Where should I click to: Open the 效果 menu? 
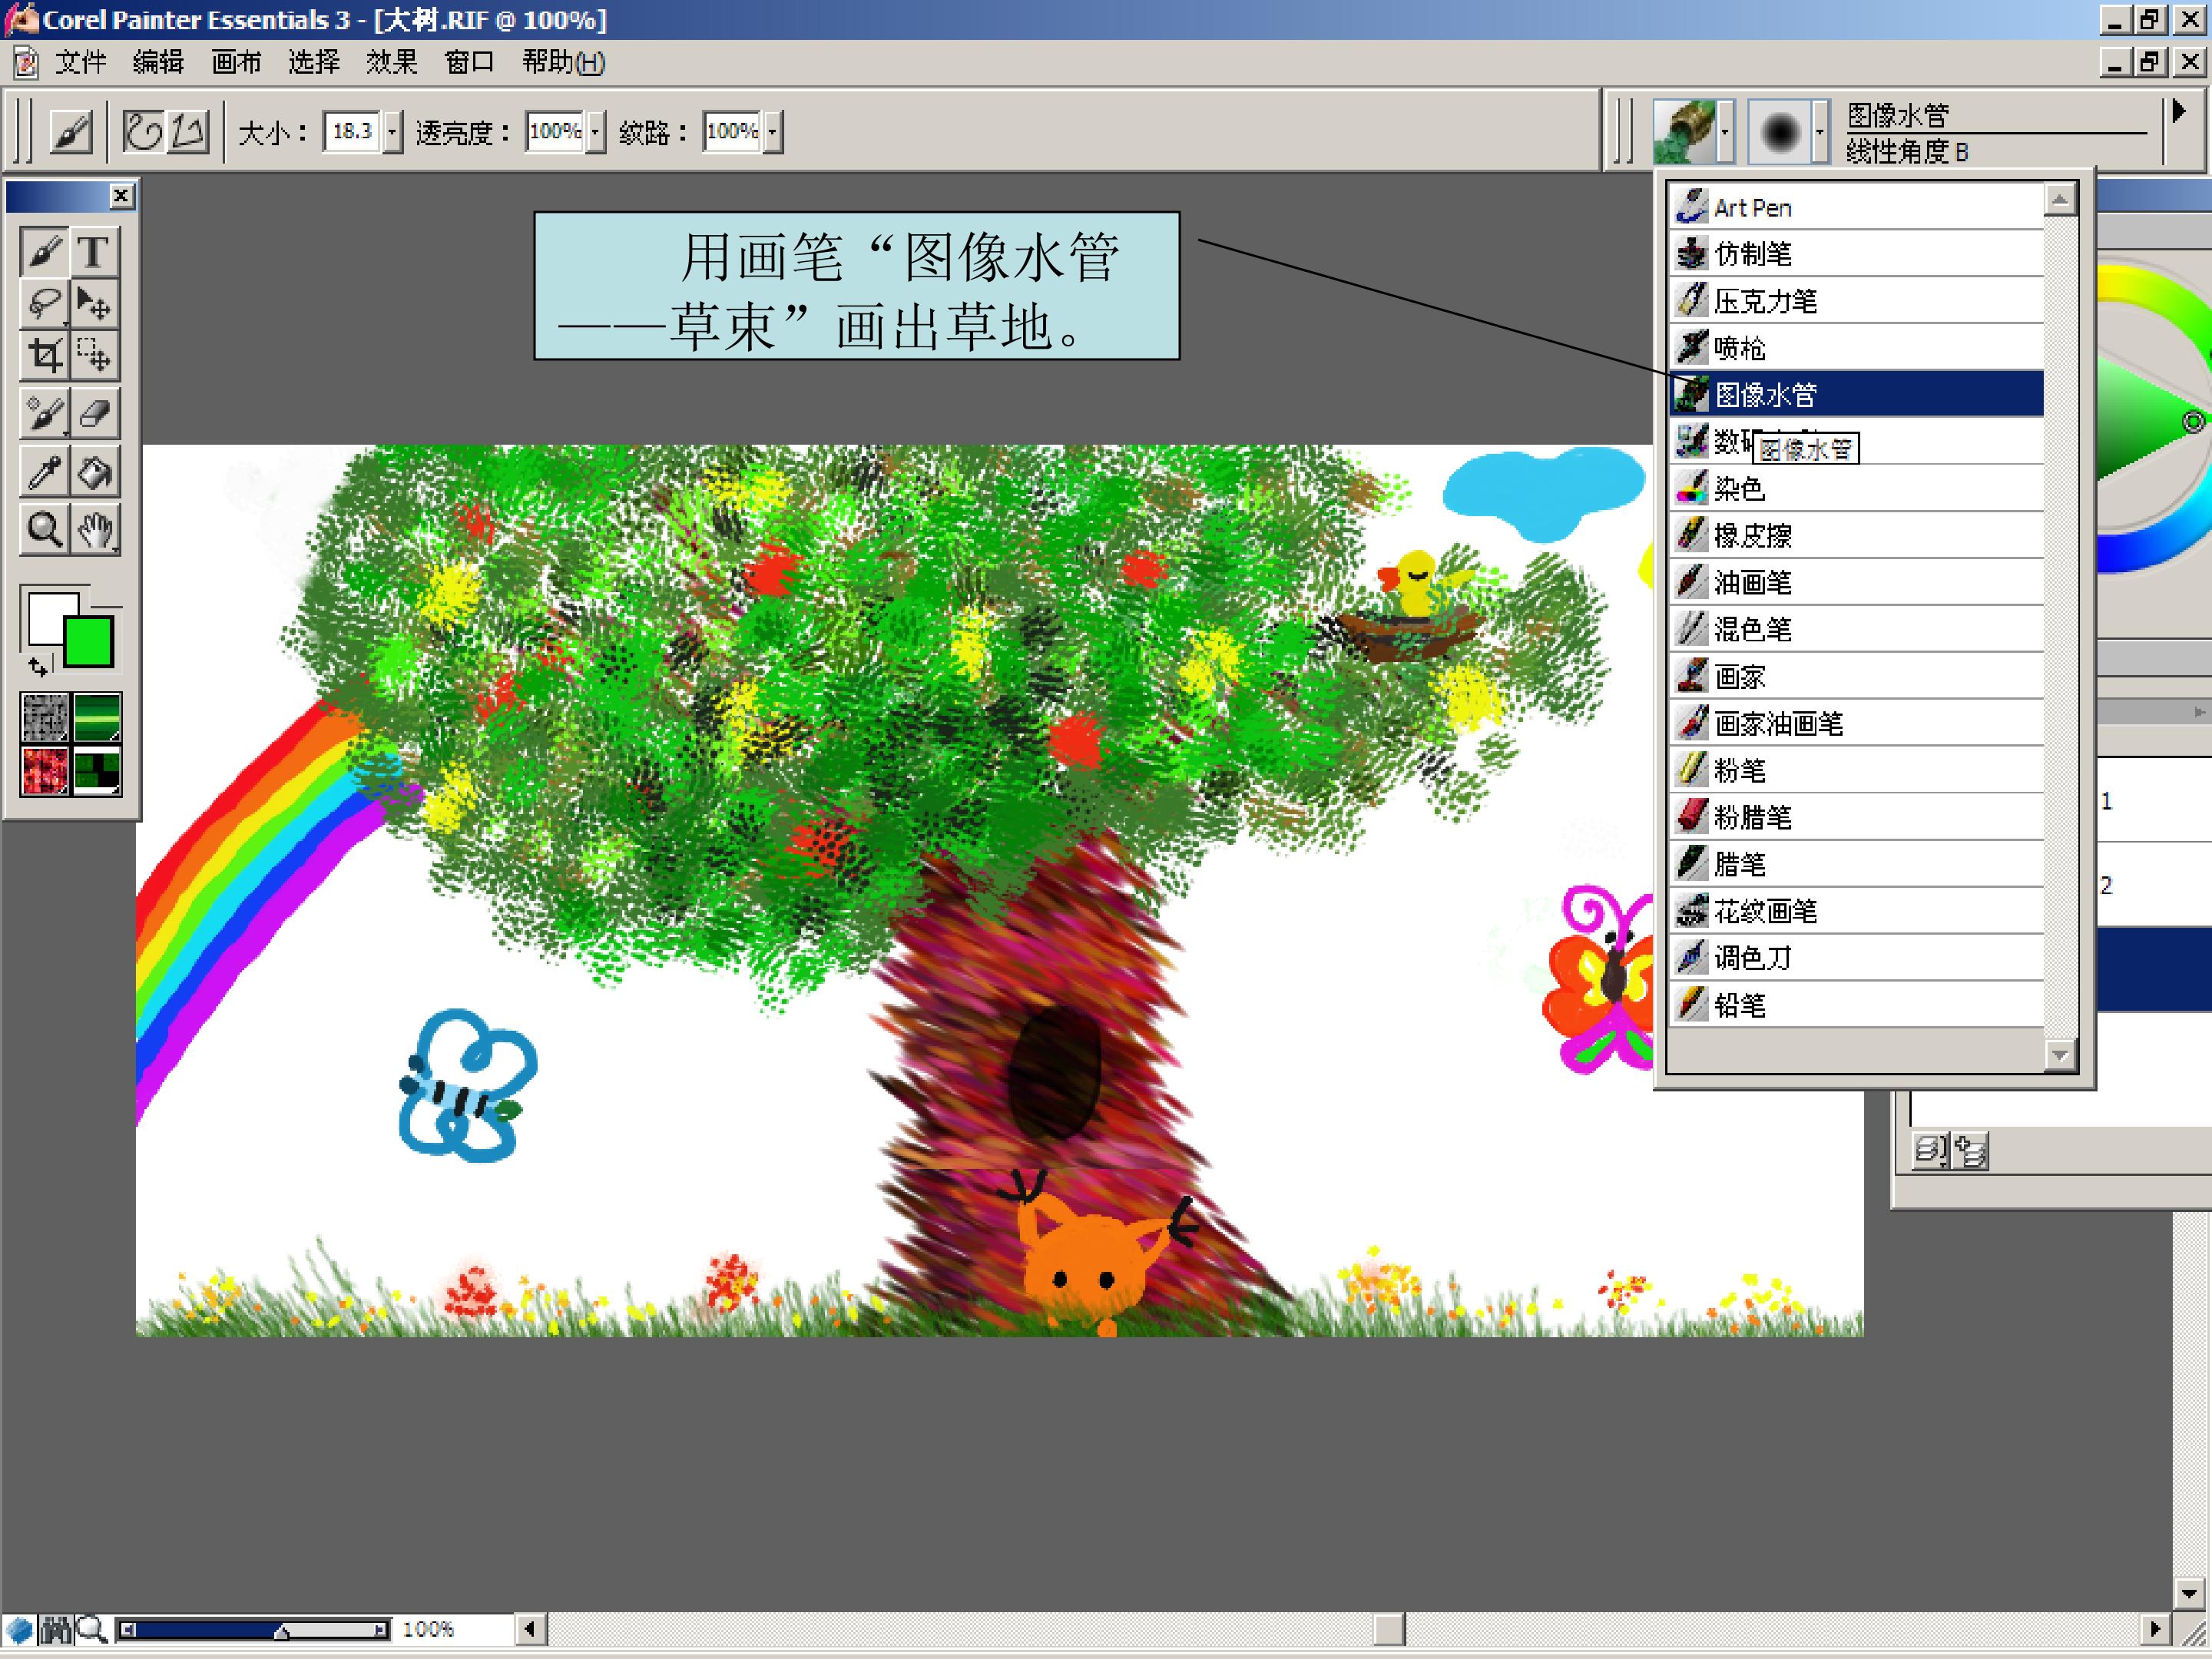pos(391,62)
